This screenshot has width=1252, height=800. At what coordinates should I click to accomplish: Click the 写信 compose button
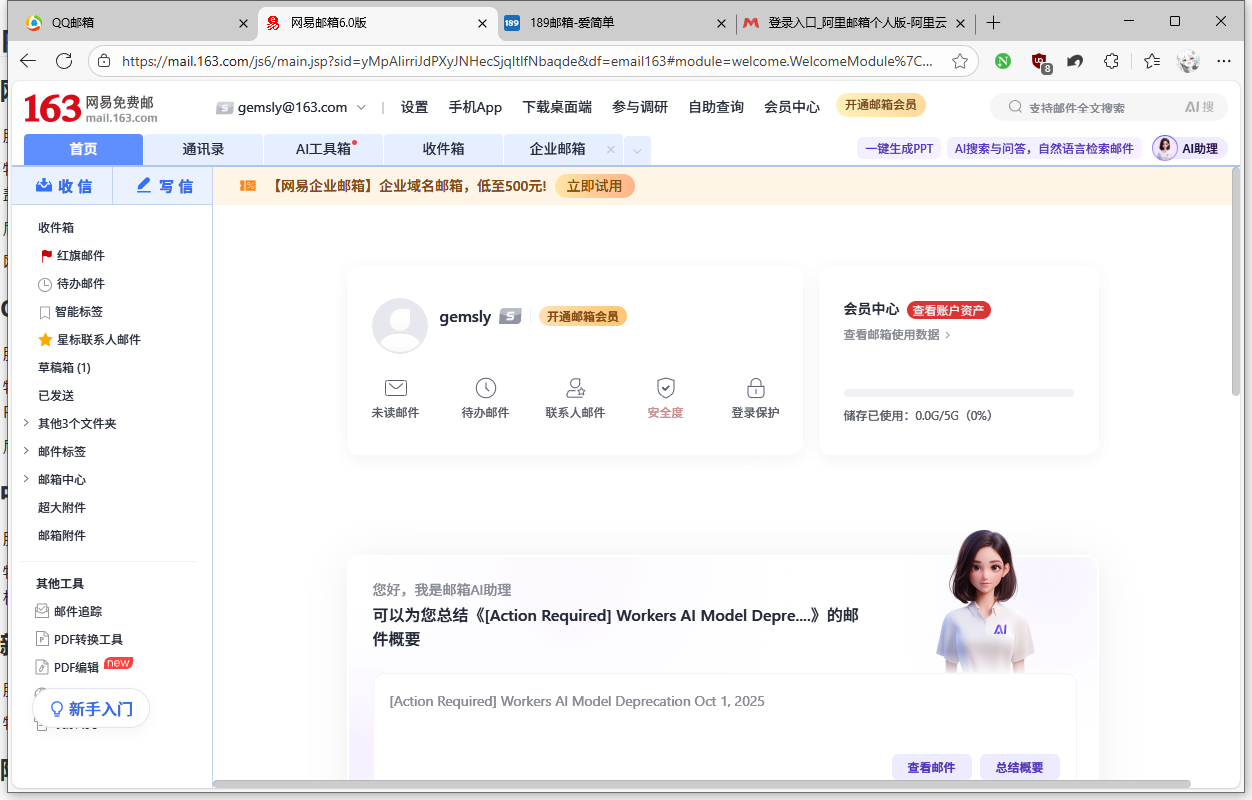pyautogui.click(x=164, y=186)
